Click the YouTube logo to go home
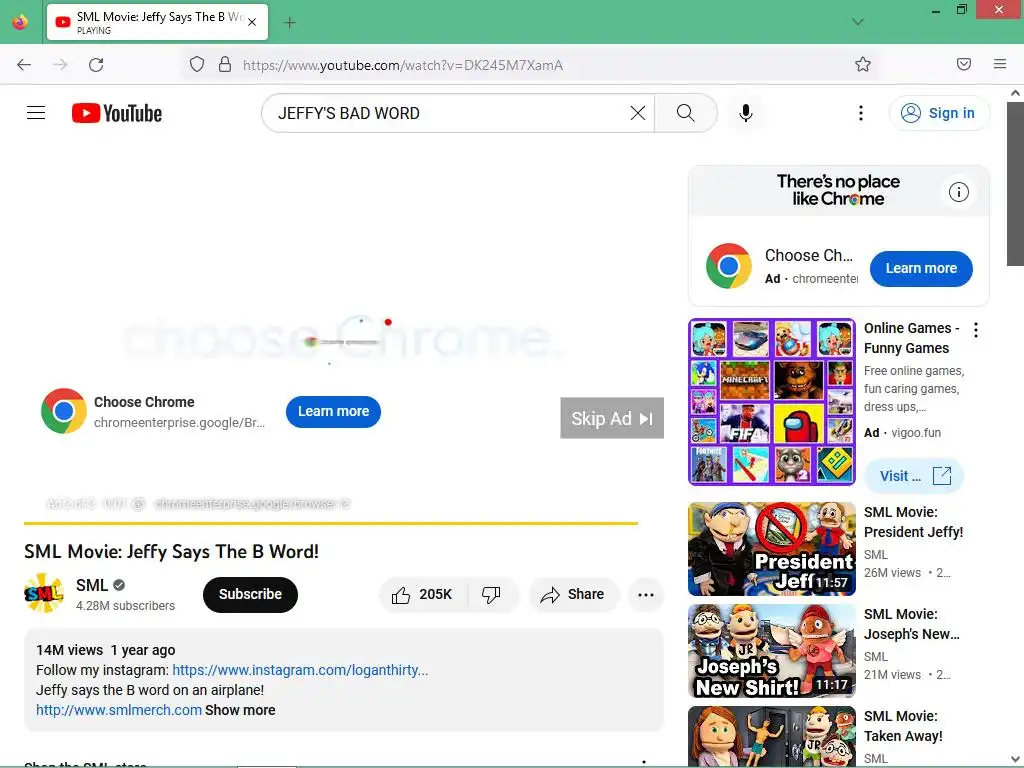Image resolution: width=1024 pixels, height=768 pixels. (117, 113)
